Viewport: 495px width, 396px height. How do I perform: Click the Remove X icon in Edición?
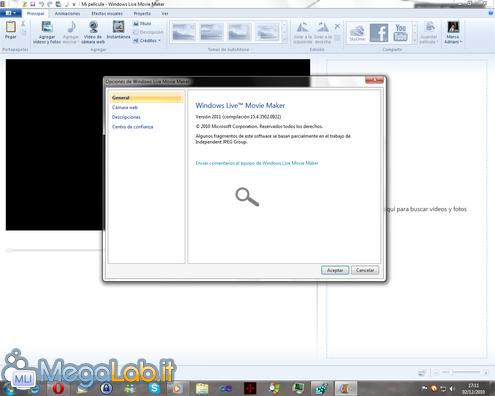(x=337, y=26)
